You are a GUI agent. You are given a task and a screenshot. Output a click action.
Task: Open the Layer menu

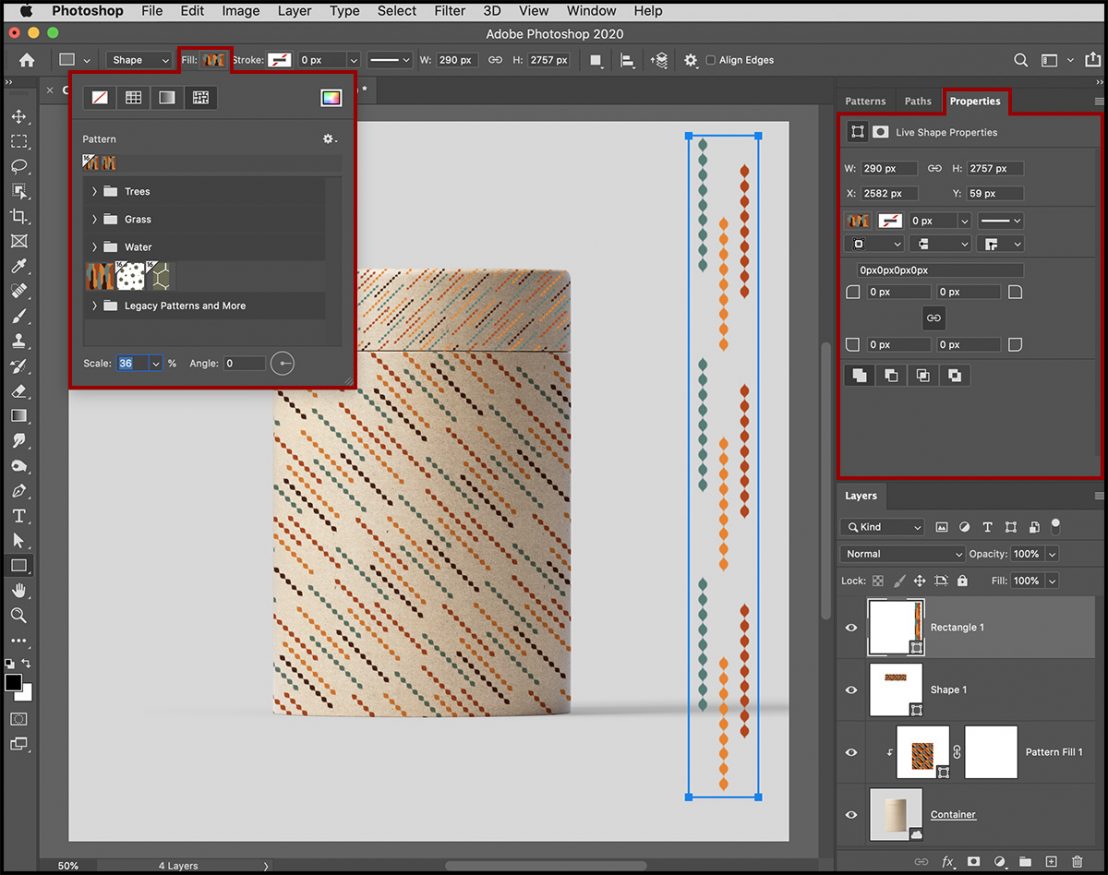(x=294, y=11)
